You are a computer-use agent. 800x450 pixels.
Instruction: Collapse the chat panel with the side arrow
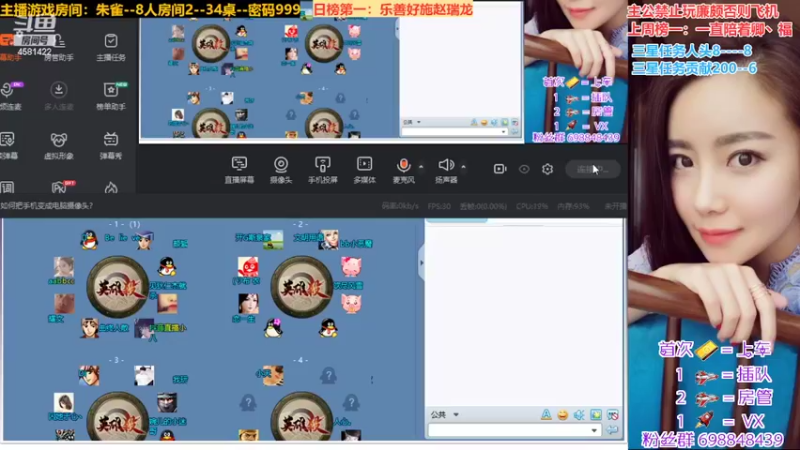(421, 263)
